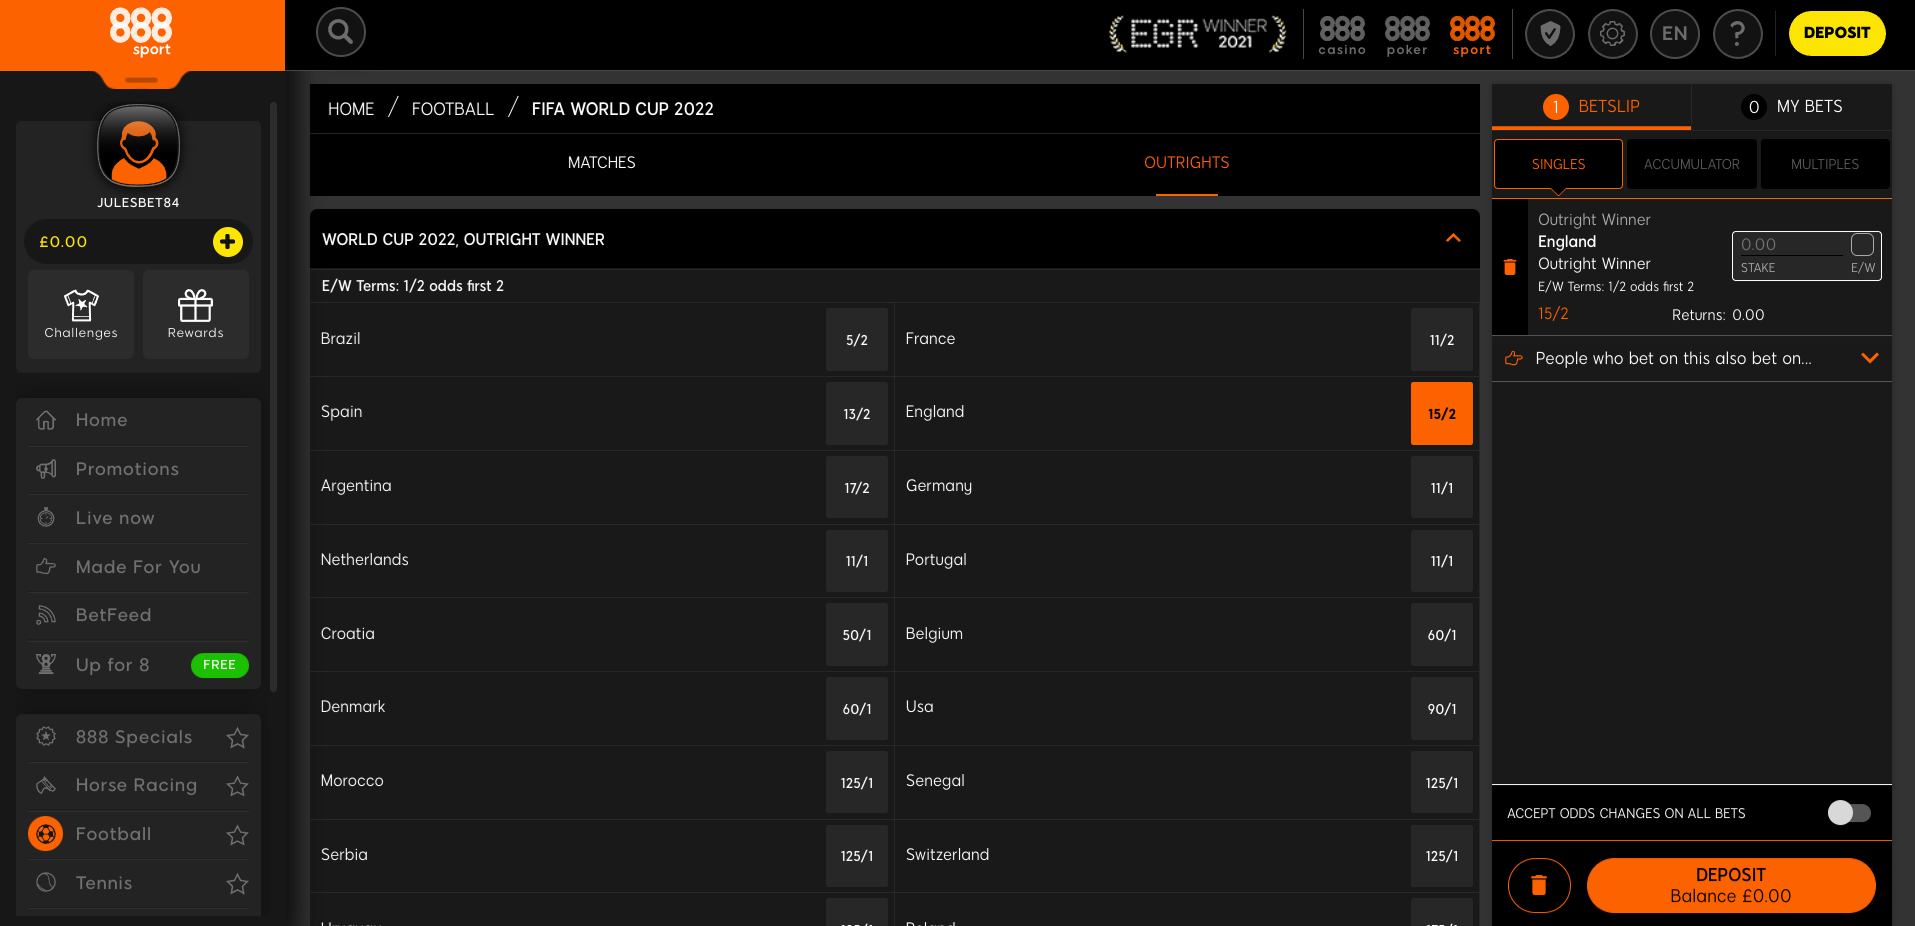Favorite Football with star icon
Screen dimensions: 1915x926
(x=237, y=835)
